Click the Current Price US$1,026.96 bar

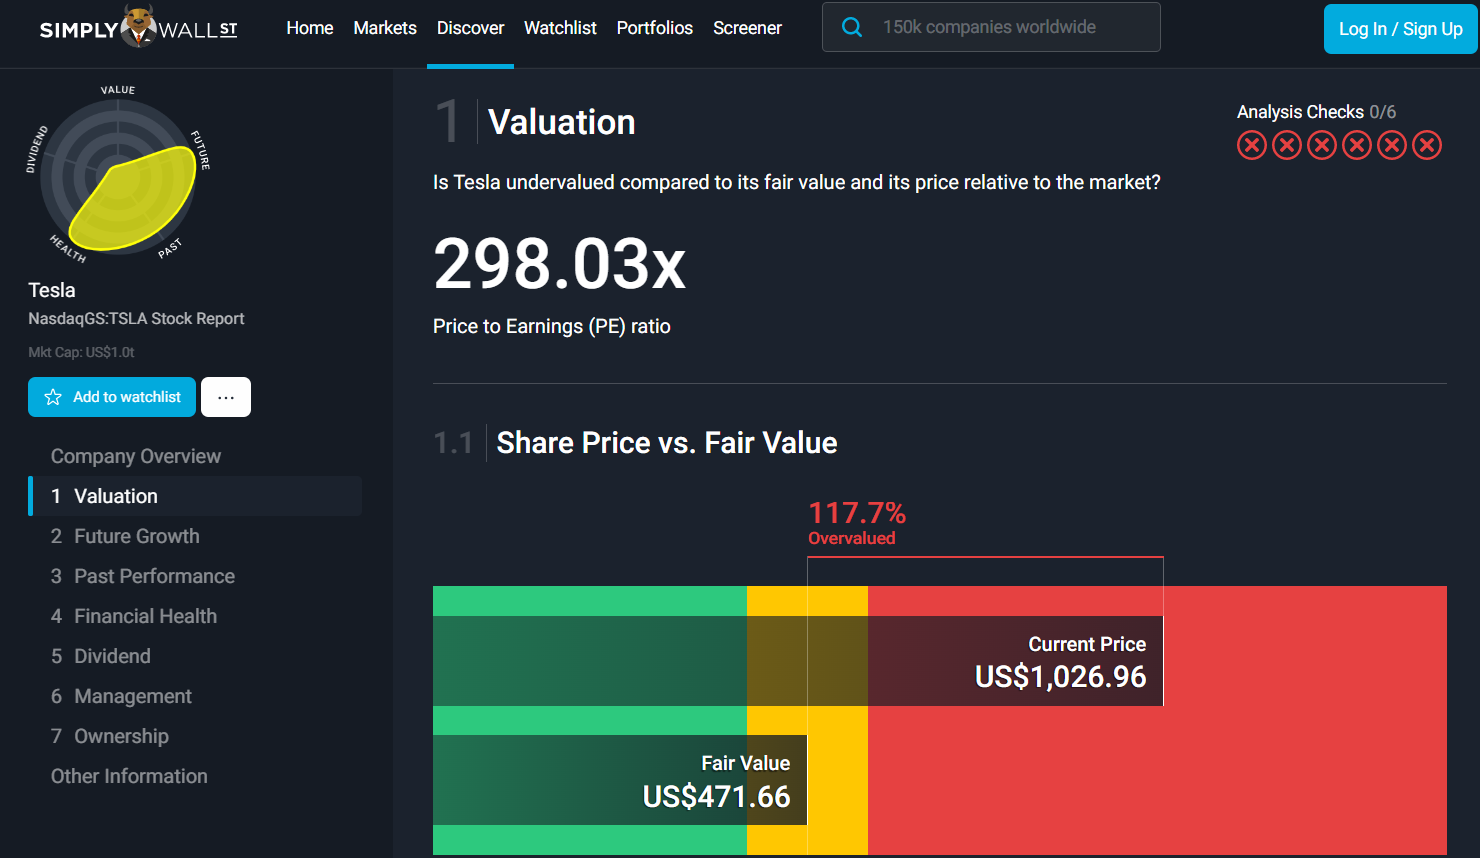coord(798,661)
